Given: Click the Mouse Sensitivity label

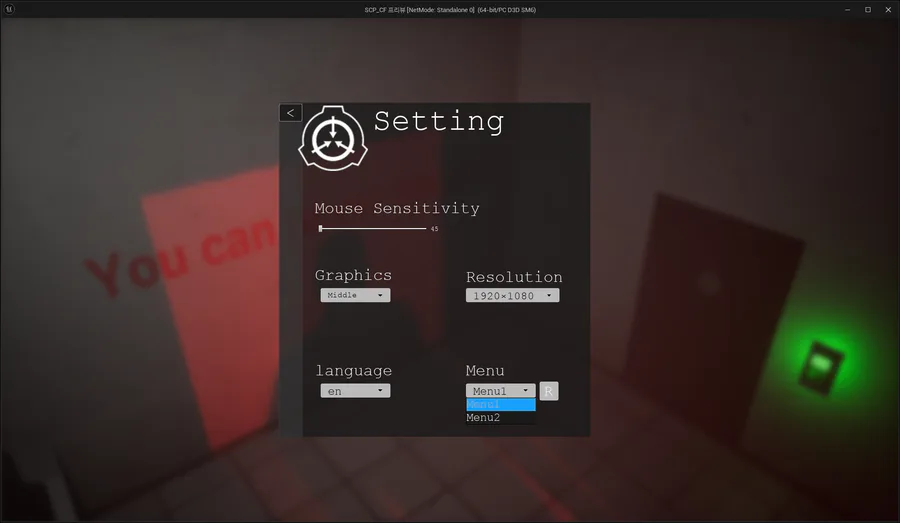Looking at the screenshot, I should pos(397,208).
